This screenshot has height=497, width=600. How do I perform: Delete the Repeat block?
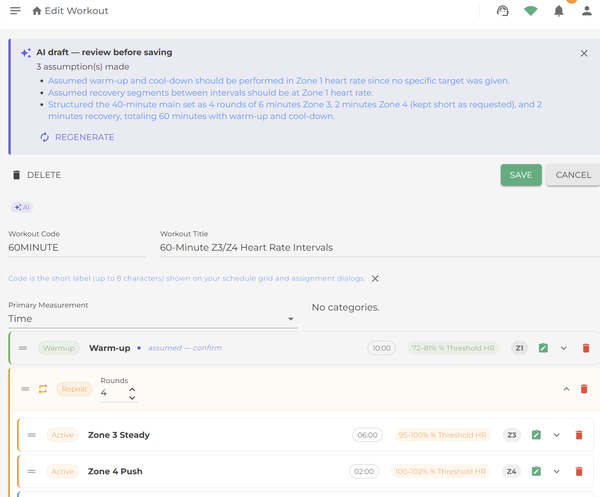[584, 389]
